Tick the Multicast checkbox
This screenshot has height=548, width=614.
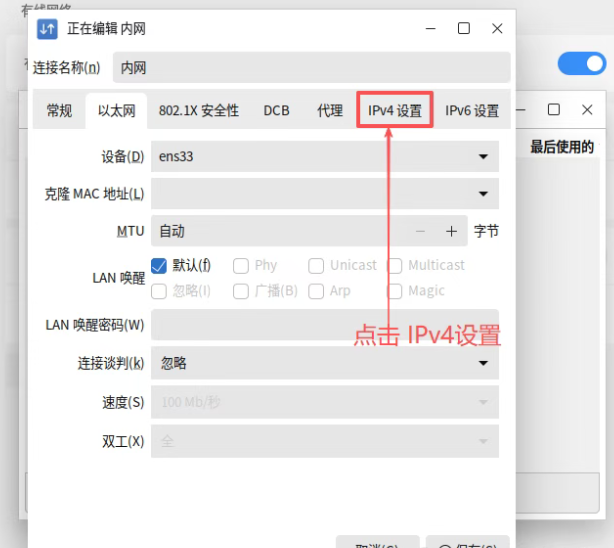(x=394, y=266)
